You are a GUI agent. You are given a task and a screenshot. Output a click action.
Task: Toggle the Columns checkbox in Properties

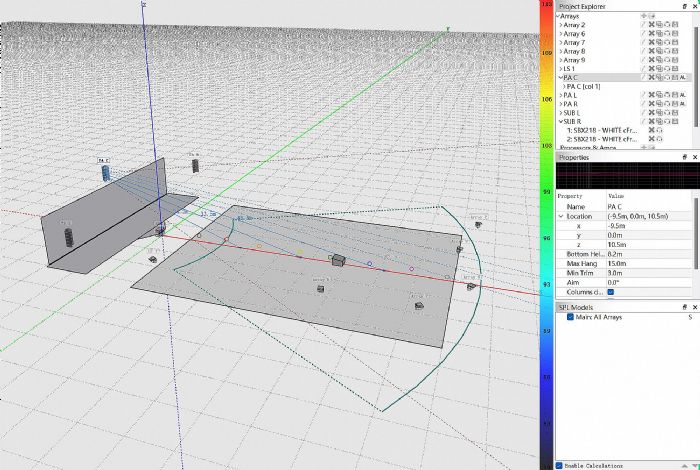[611, 291]
